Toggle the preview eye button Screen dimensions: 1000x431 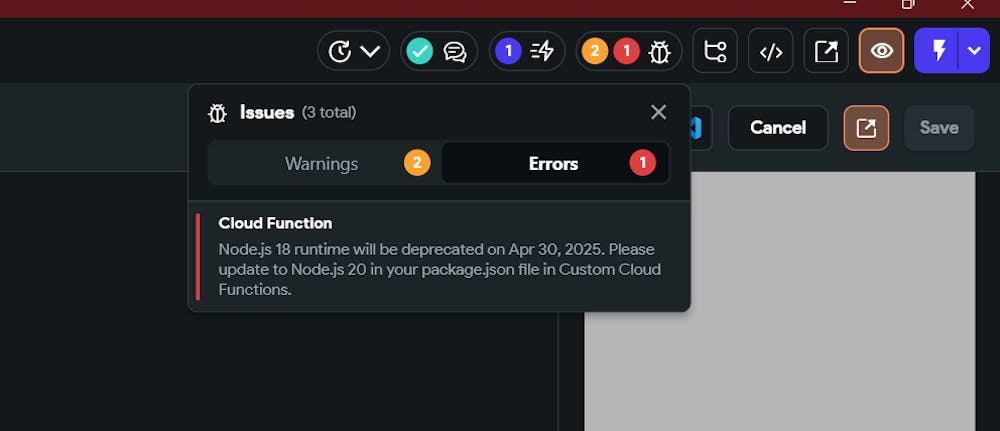882,51
